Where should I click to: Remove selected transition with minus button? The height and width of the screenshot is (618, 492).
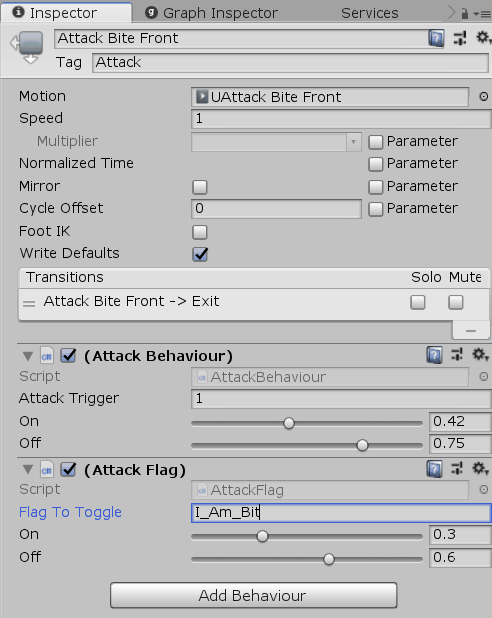[471, 331]
